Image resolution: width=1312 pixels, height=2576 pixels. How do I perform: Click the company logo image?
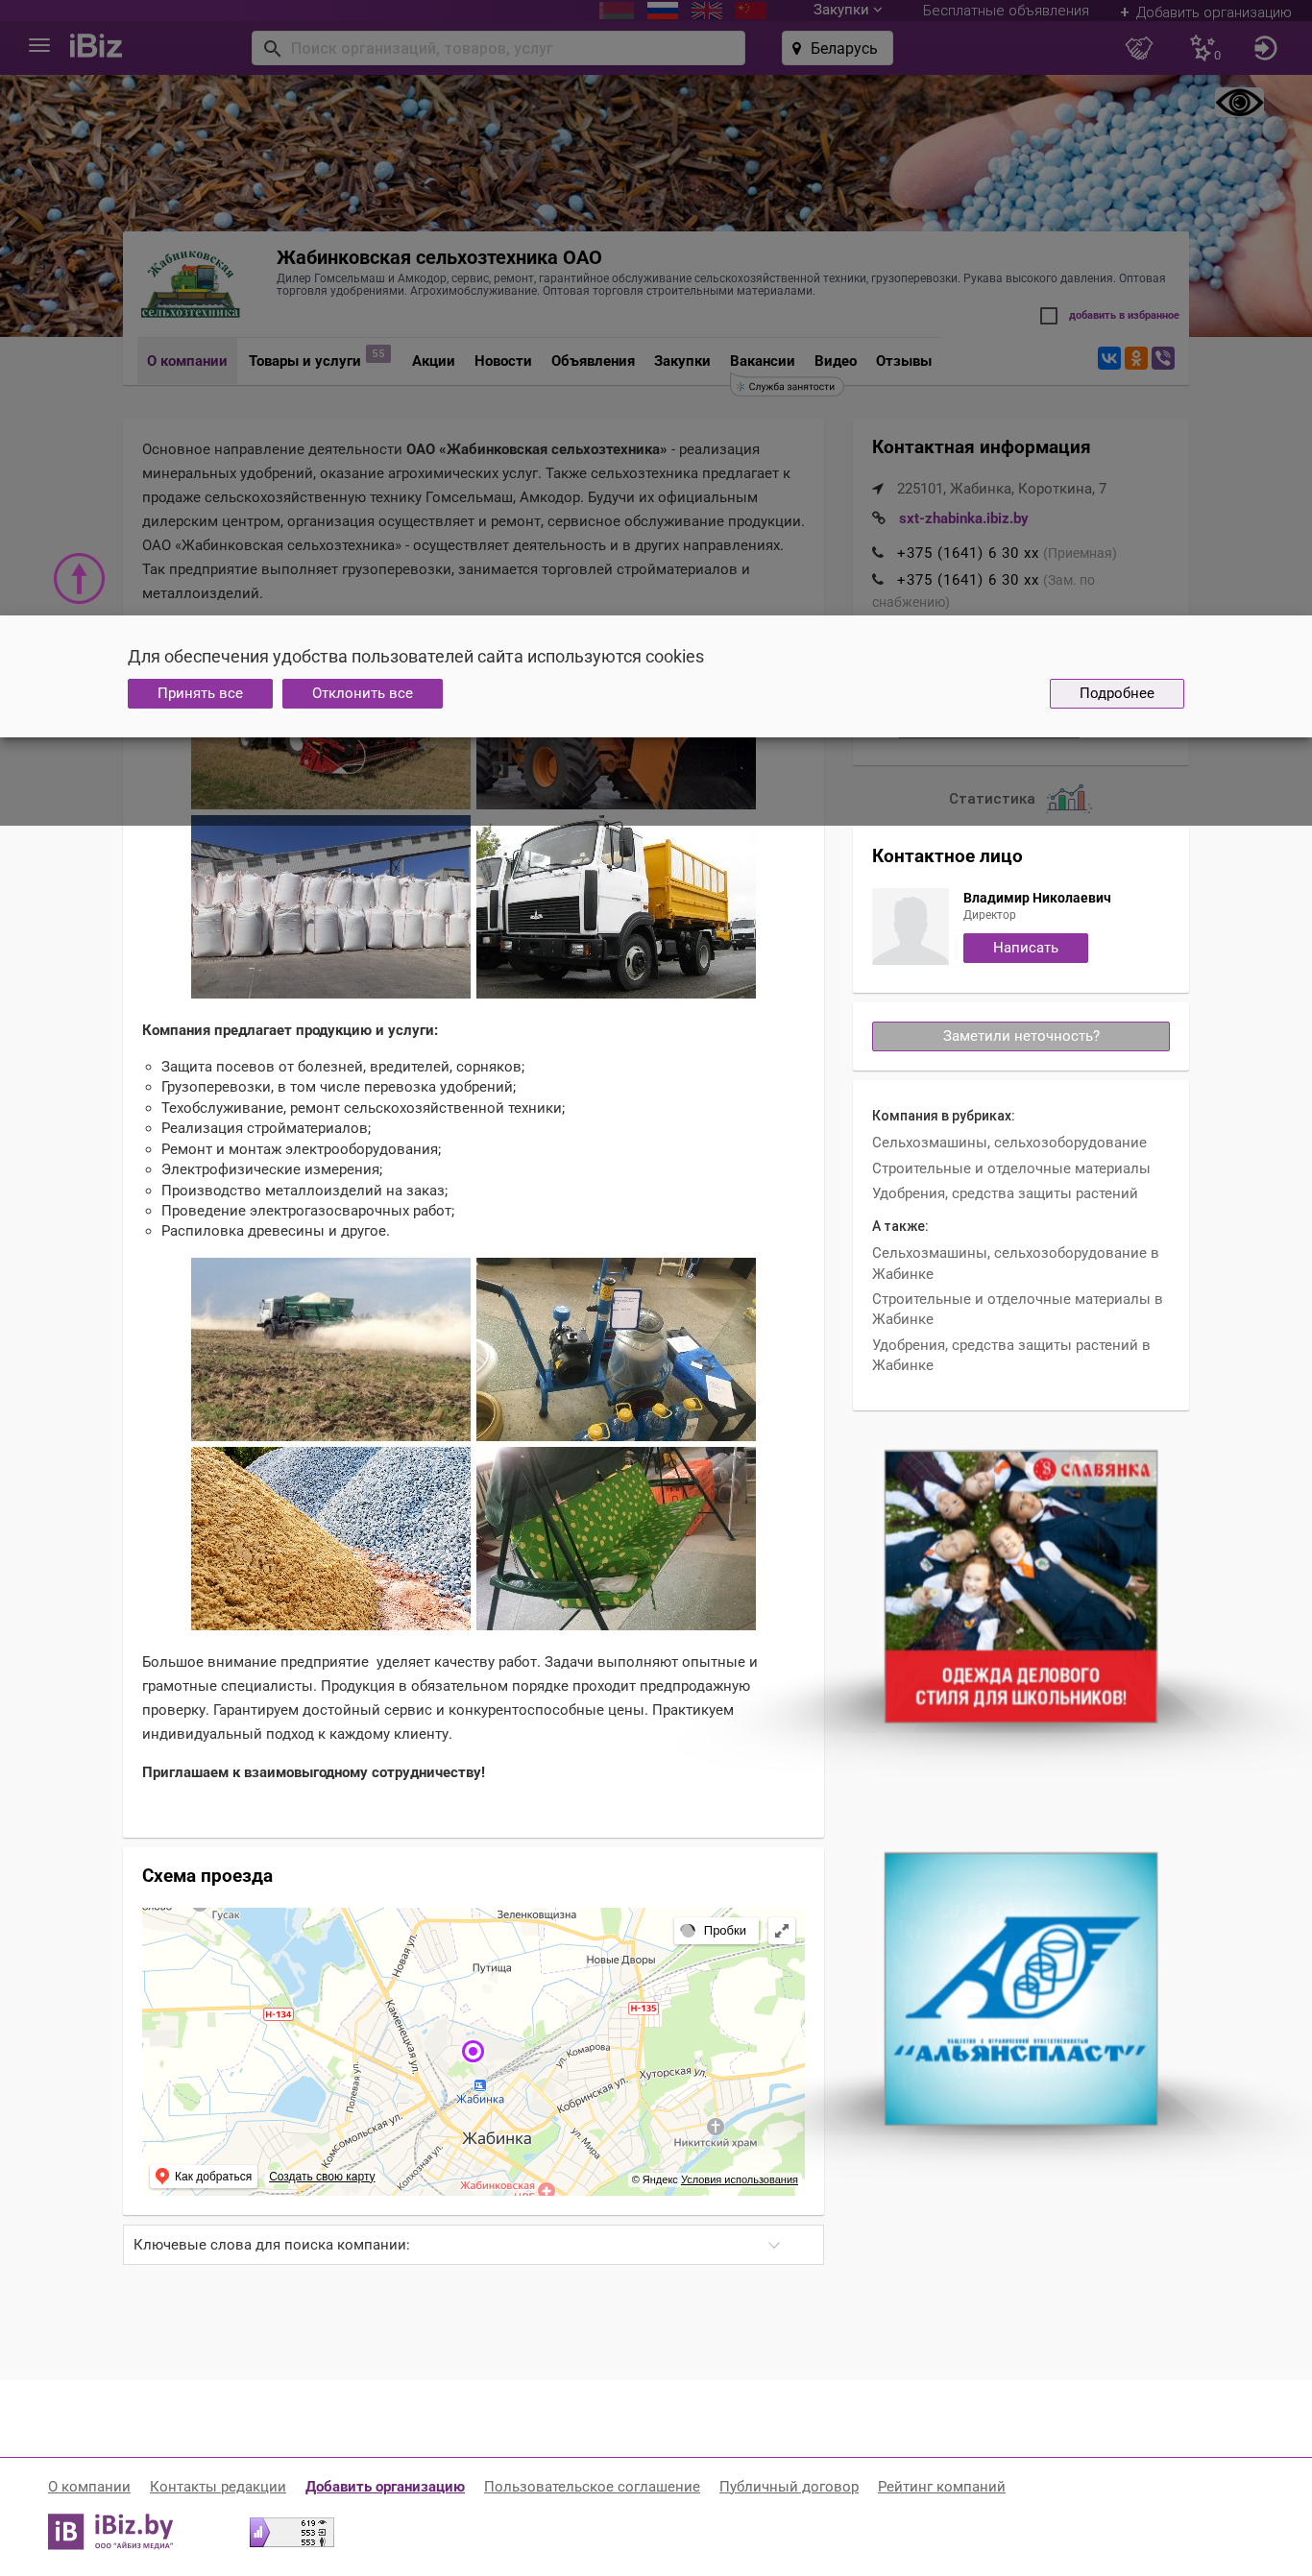coord(190,283)
